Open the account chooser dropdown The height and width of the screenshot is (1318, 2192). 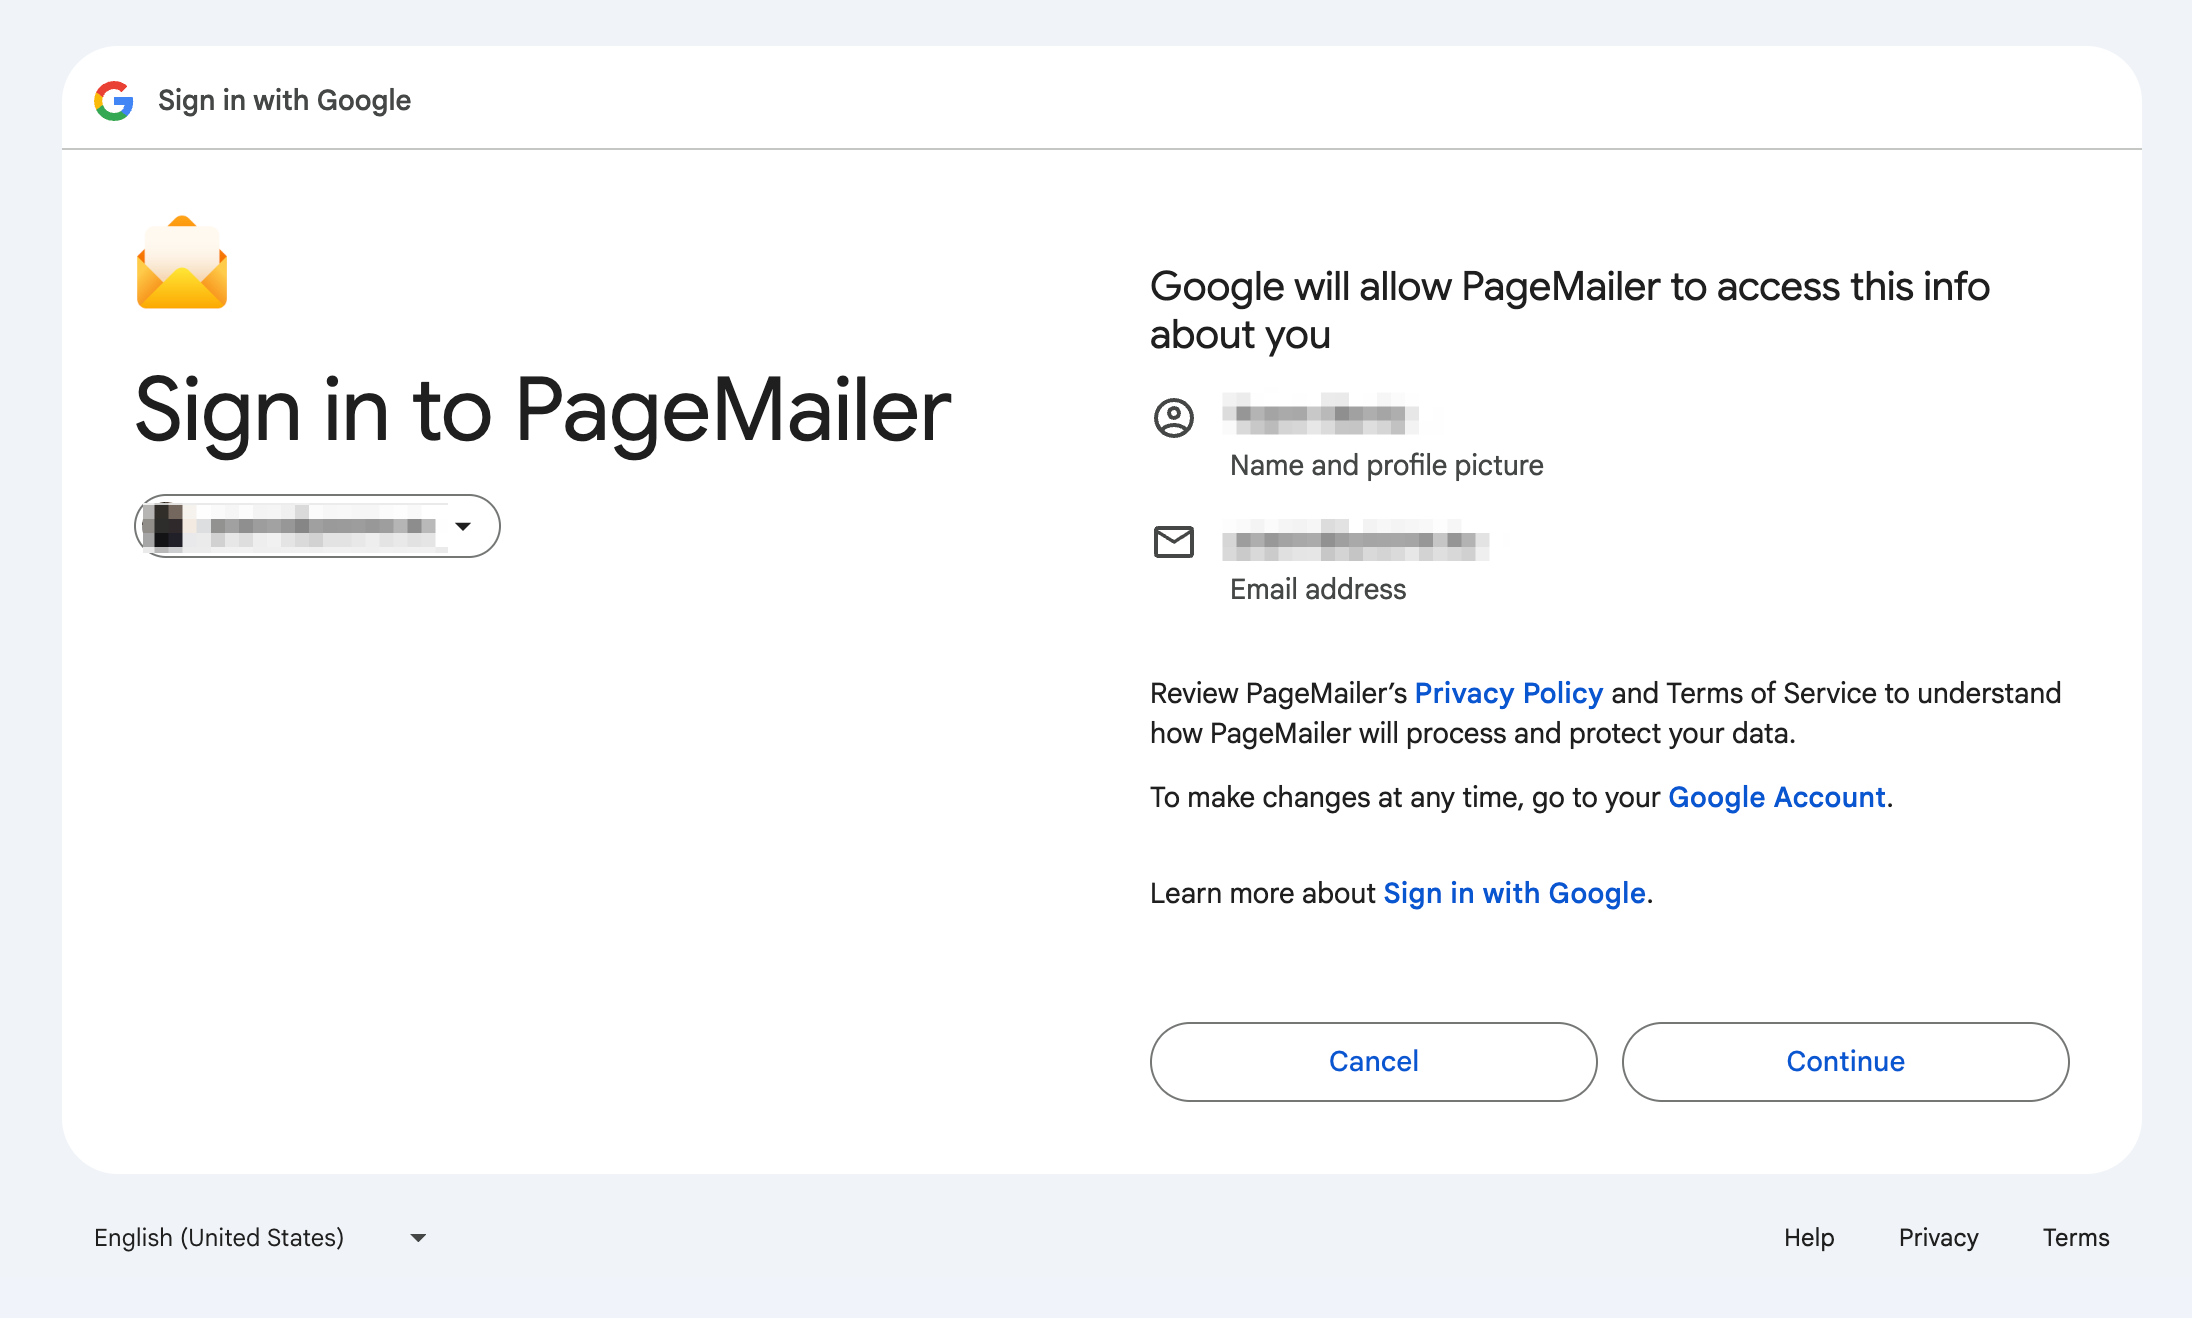pyautogui.click(x=317, y=526)
